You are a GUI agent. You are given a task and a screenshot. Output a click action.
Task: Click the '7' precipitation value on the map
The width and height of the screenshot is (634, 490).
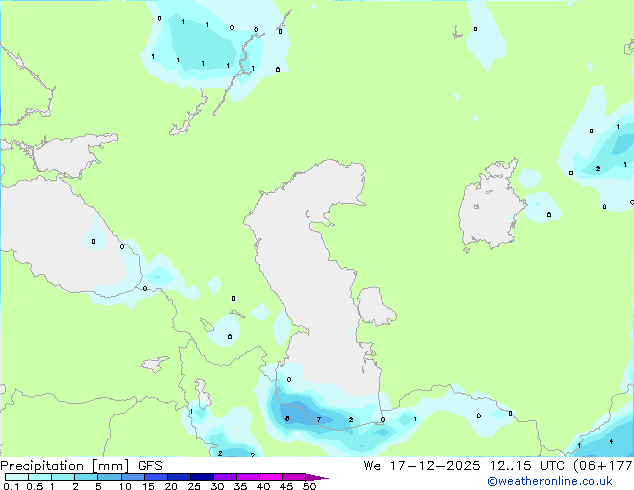tap(319, 419)
